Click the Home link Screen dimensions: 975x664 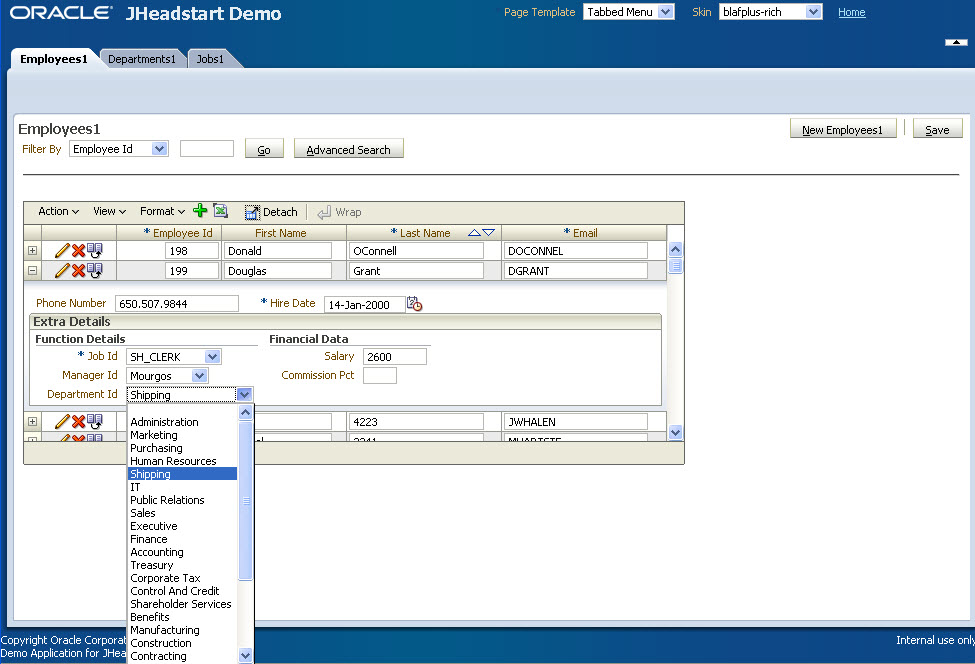click(x=851, y=12)
